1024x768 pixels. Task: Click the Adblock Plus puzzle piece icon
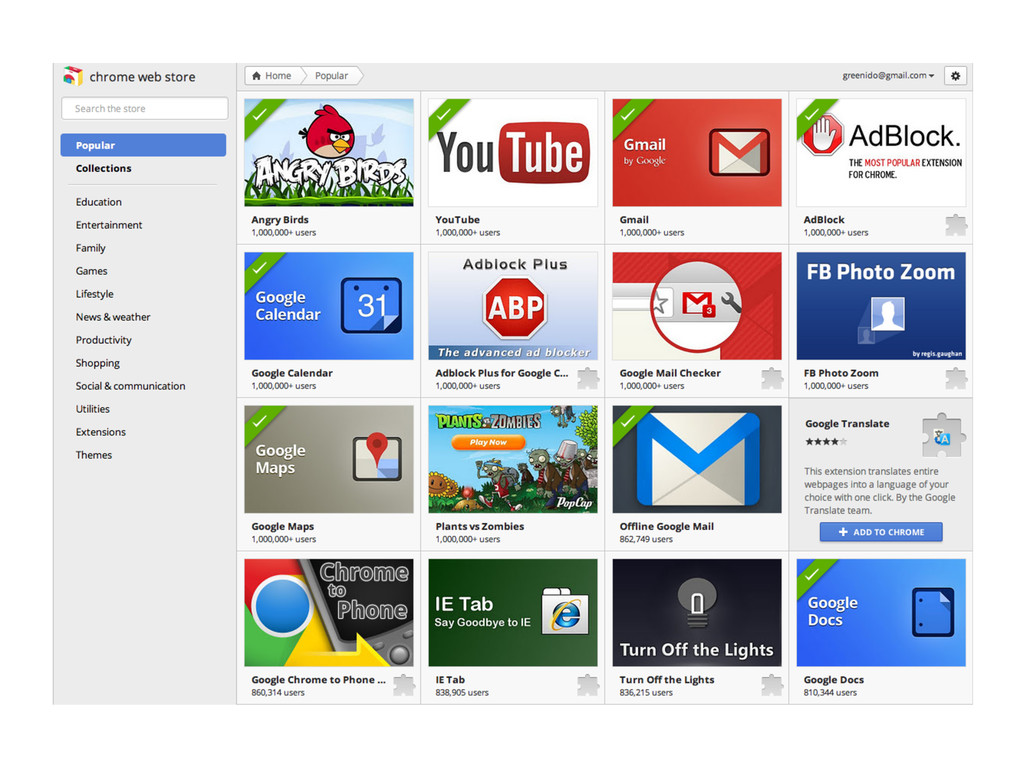coord(588,379)
